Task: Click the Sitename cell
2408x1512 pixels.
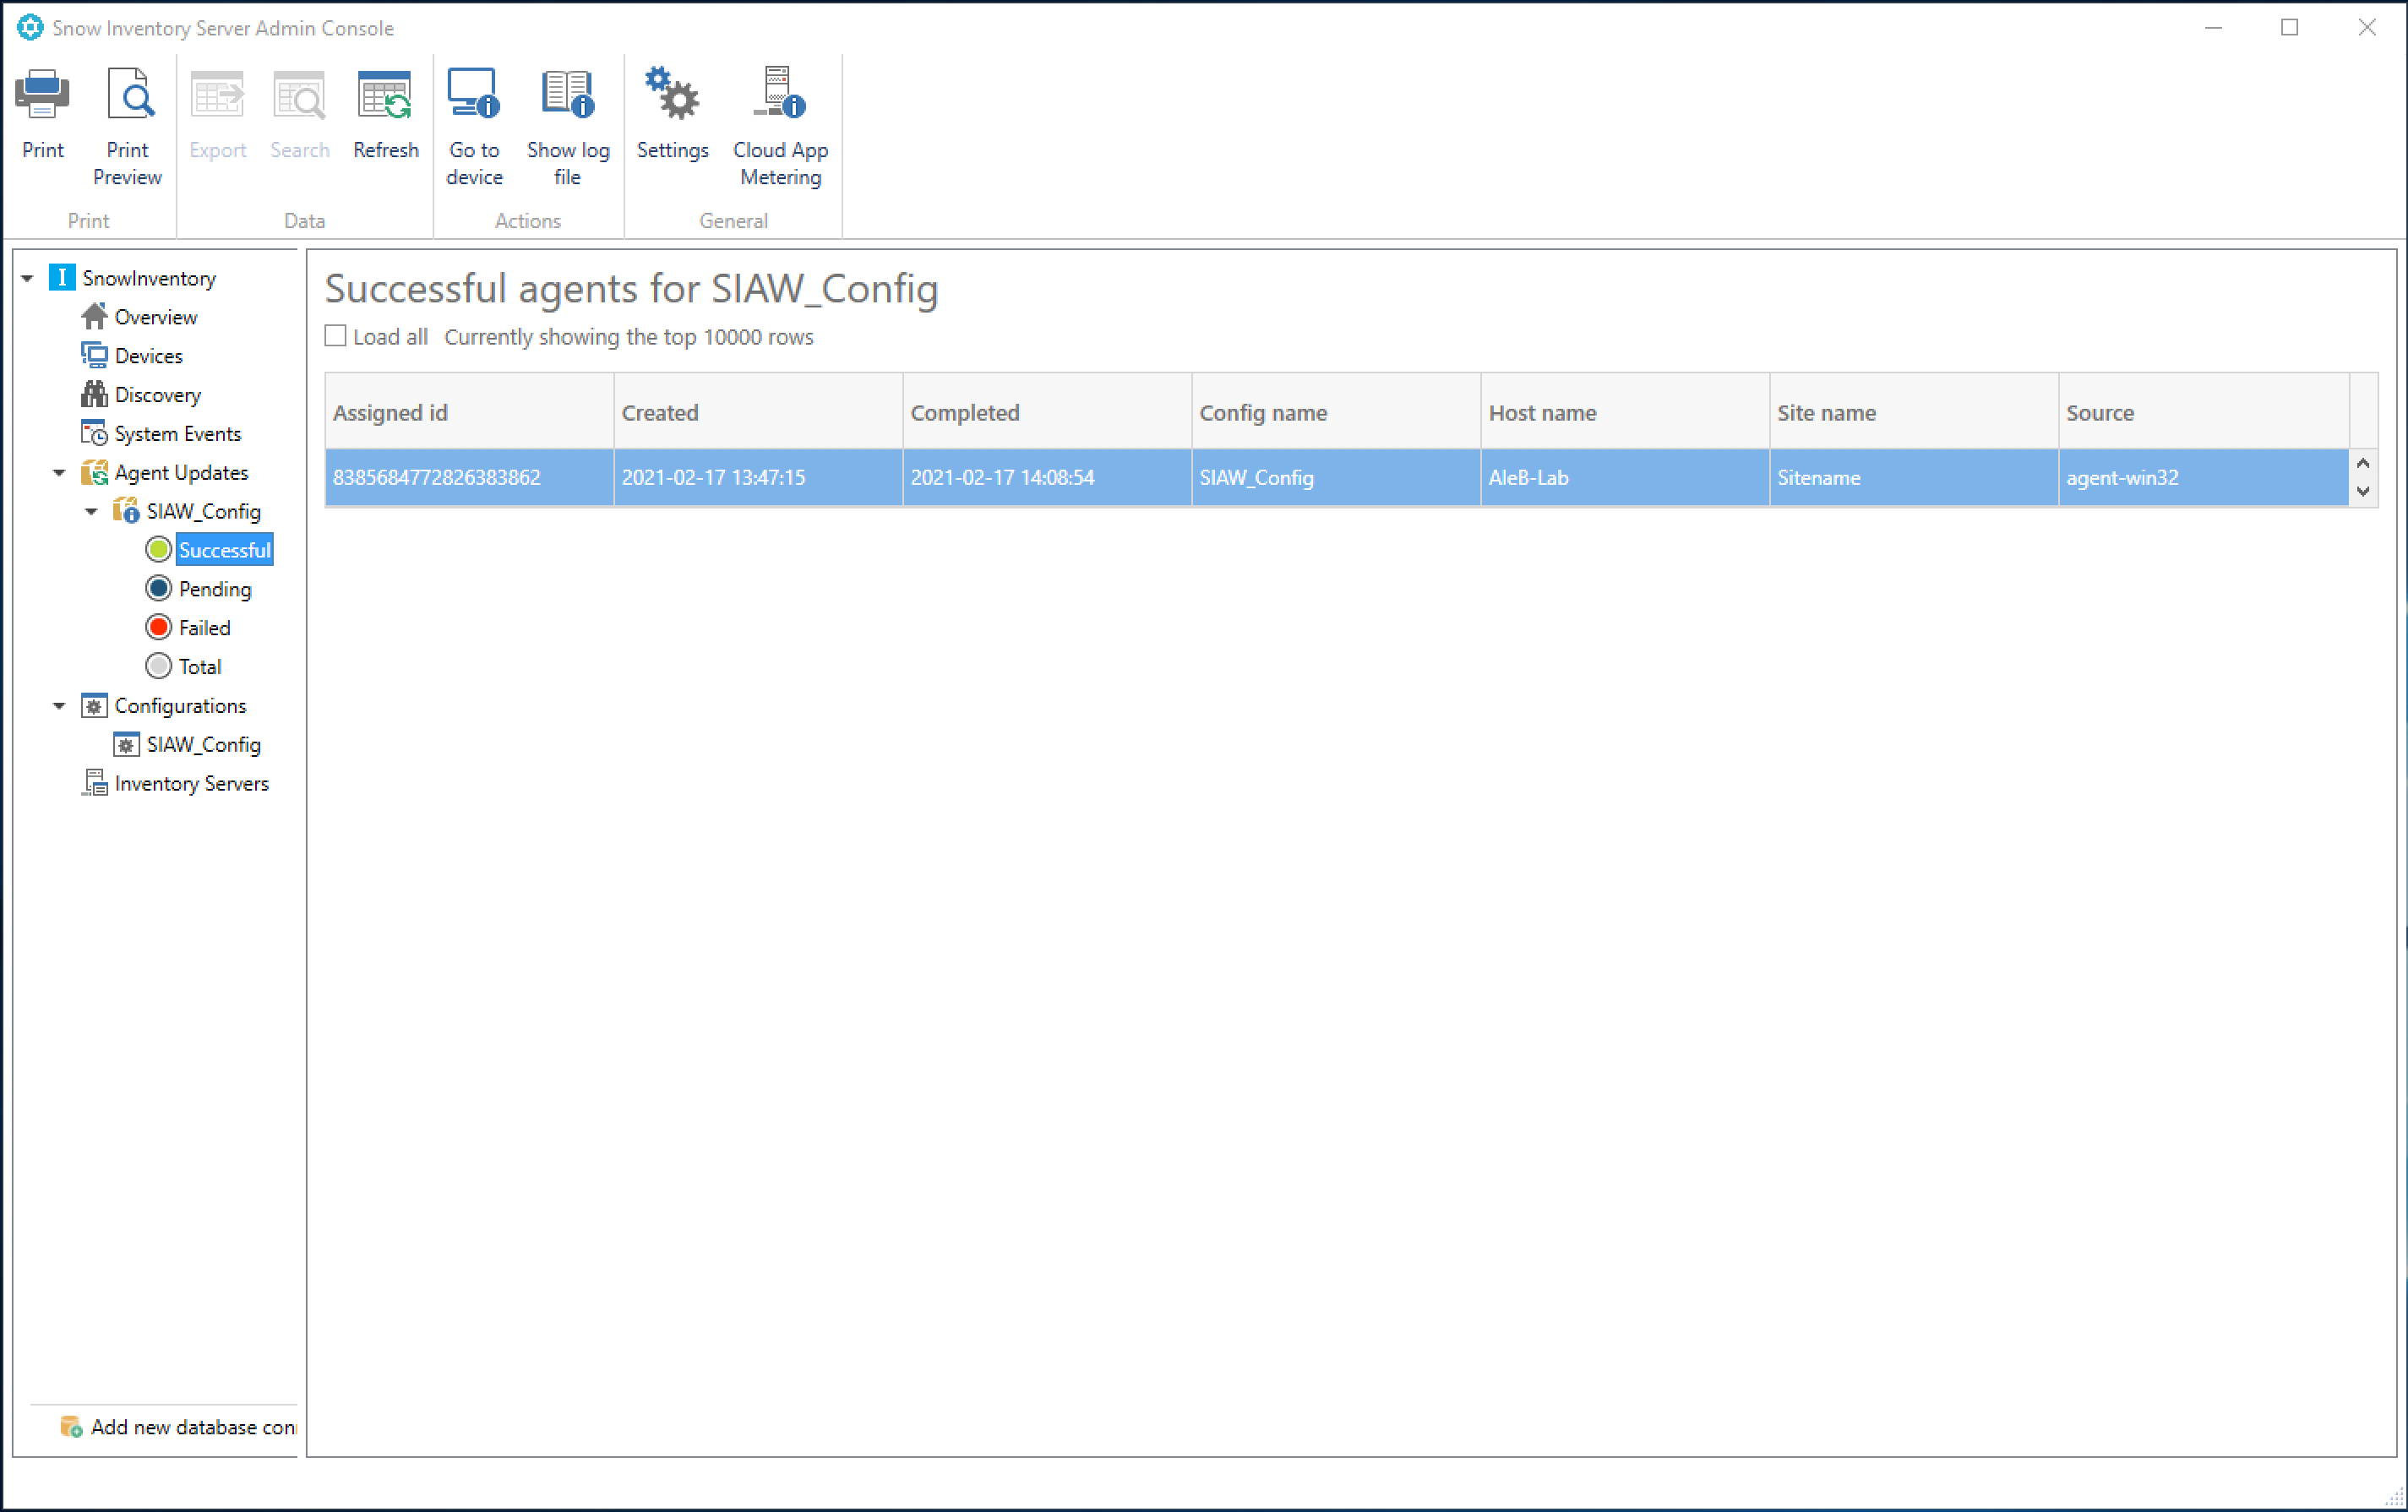Action: (x=1914, y=477)
